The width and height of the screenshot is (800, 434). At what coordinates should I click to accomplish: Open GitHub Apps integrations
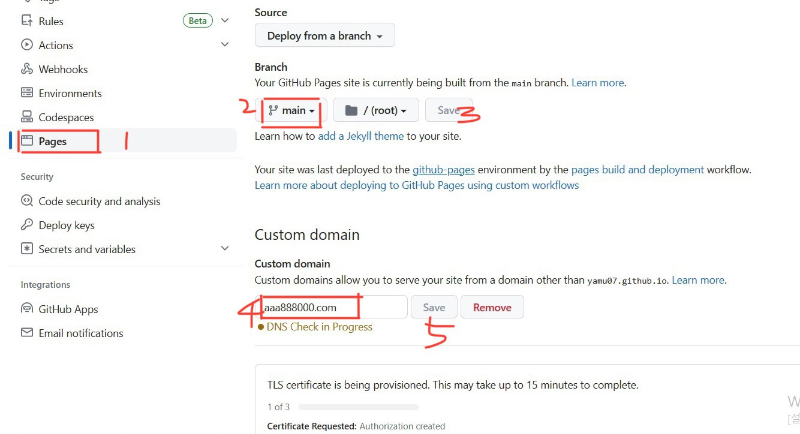(68, 309)
